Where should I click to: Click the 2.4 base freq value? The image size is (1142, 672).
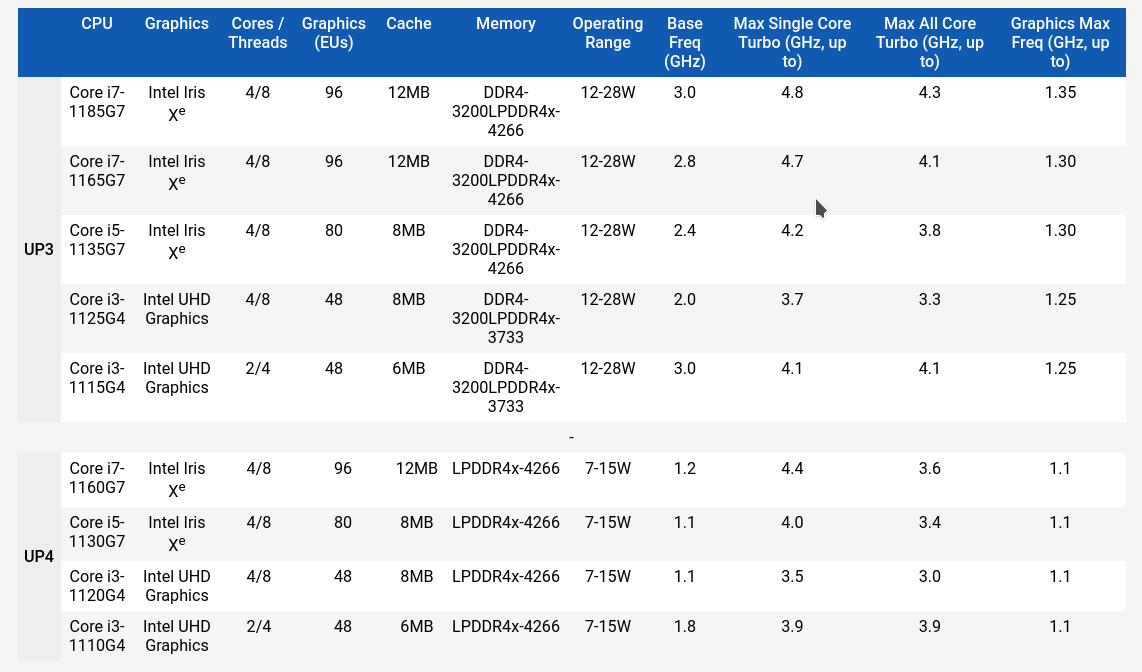click(685, 231)
